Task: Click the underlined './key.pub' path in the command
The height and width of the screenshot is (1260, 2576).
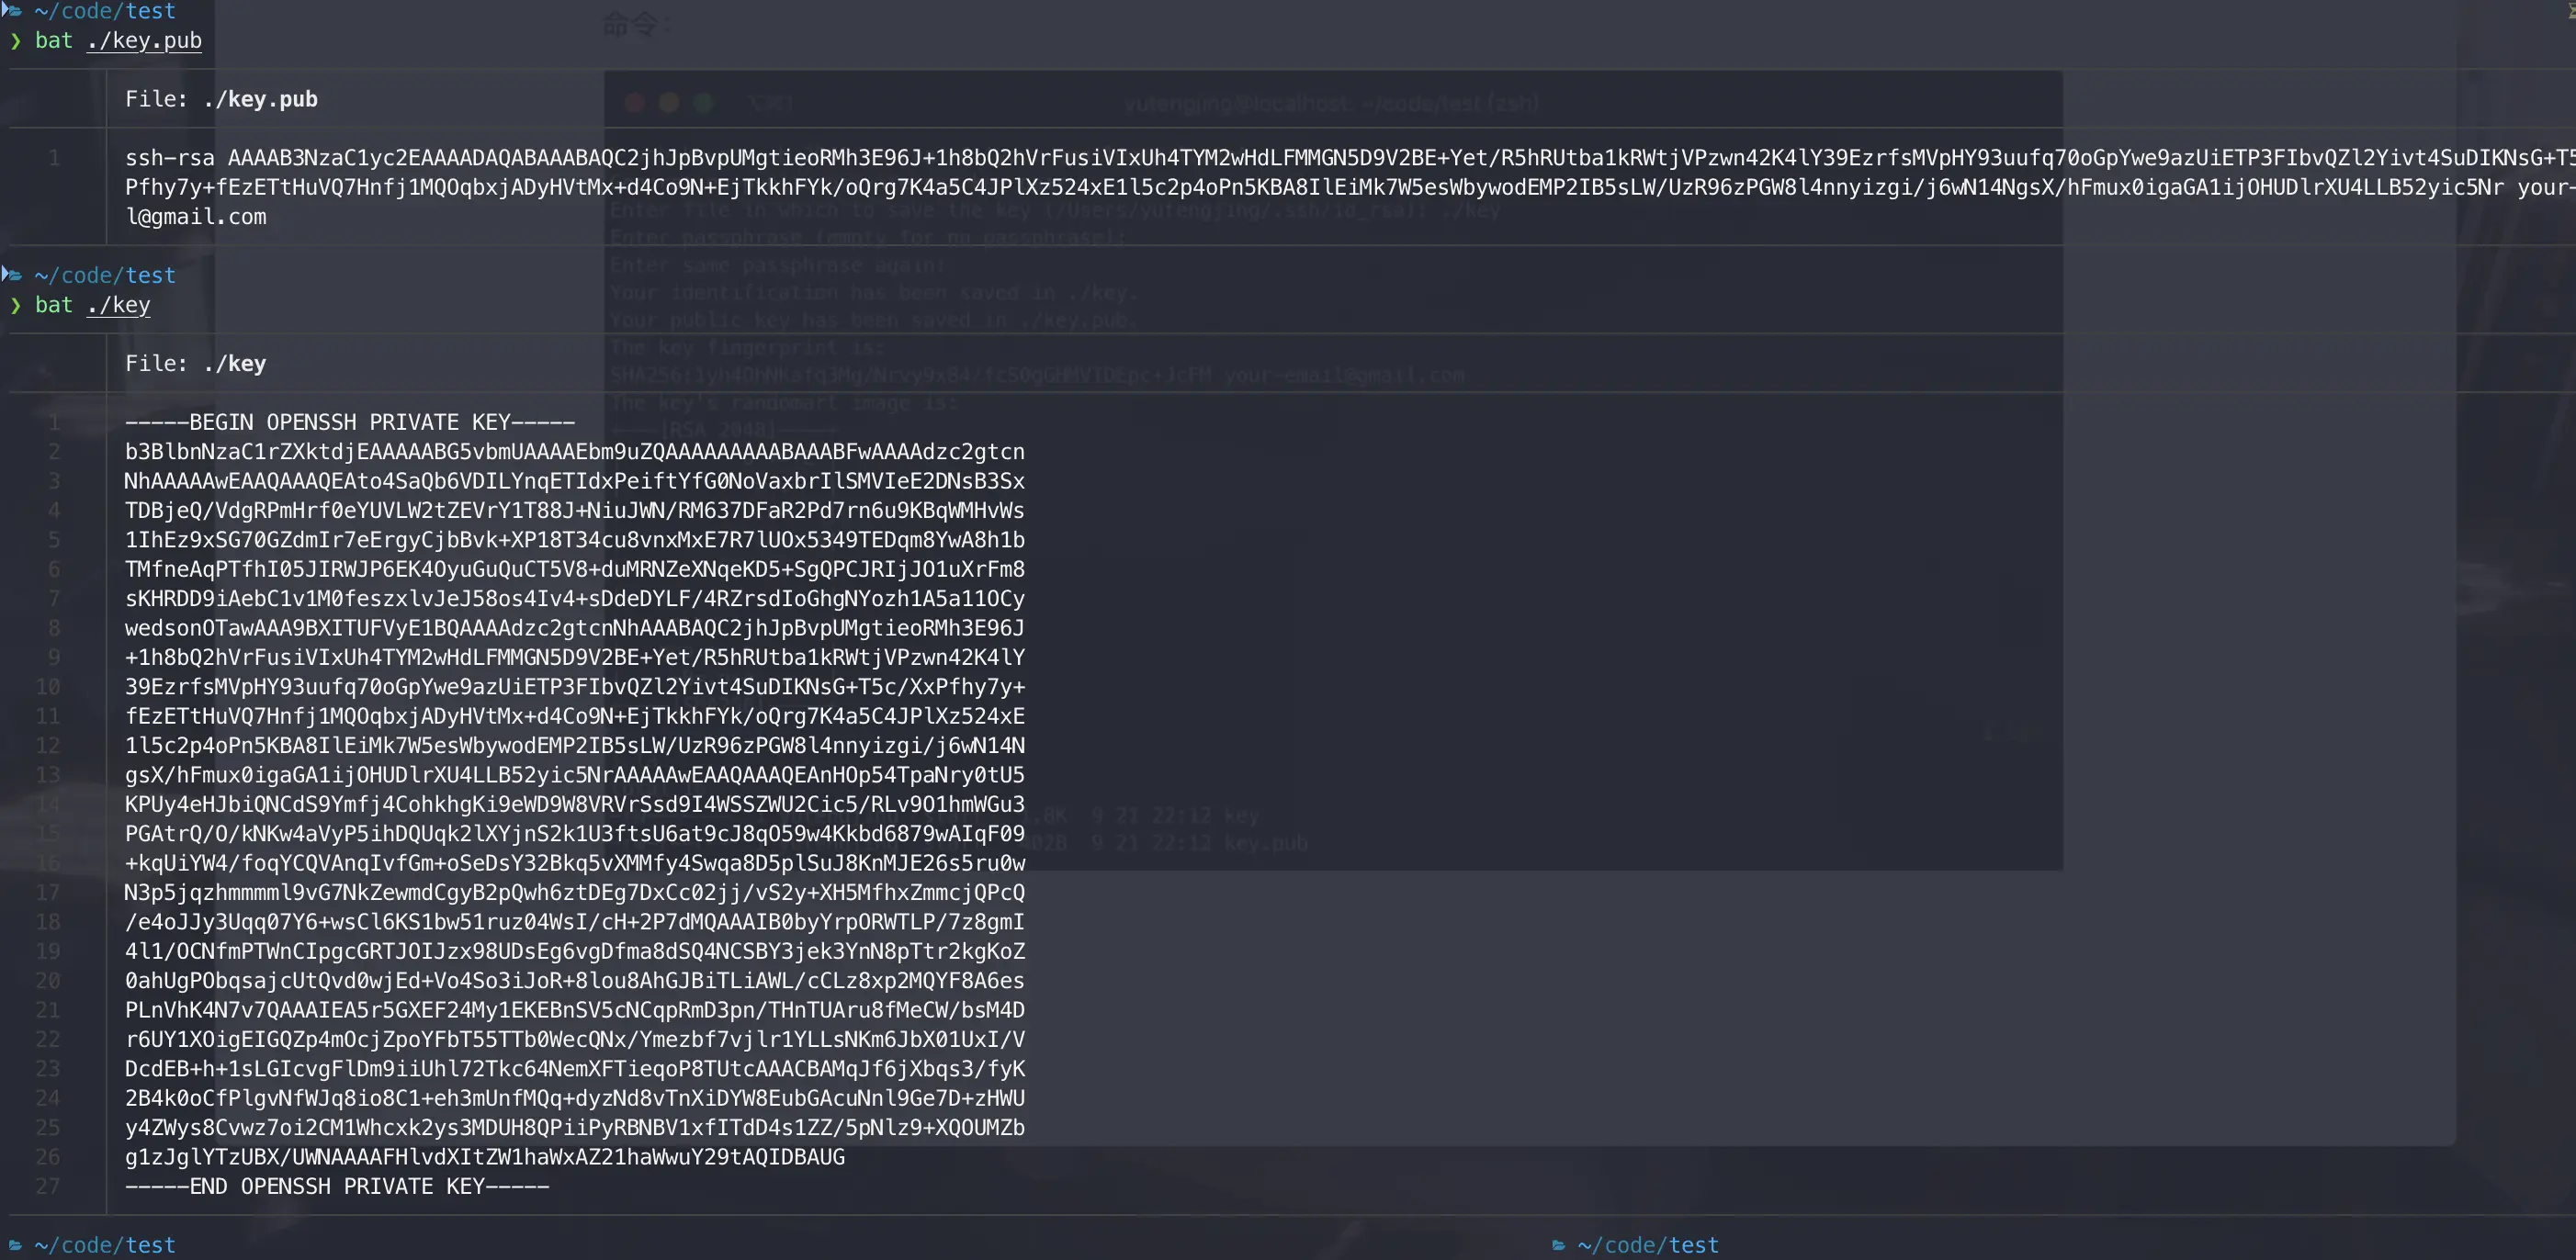Action: 144,41
